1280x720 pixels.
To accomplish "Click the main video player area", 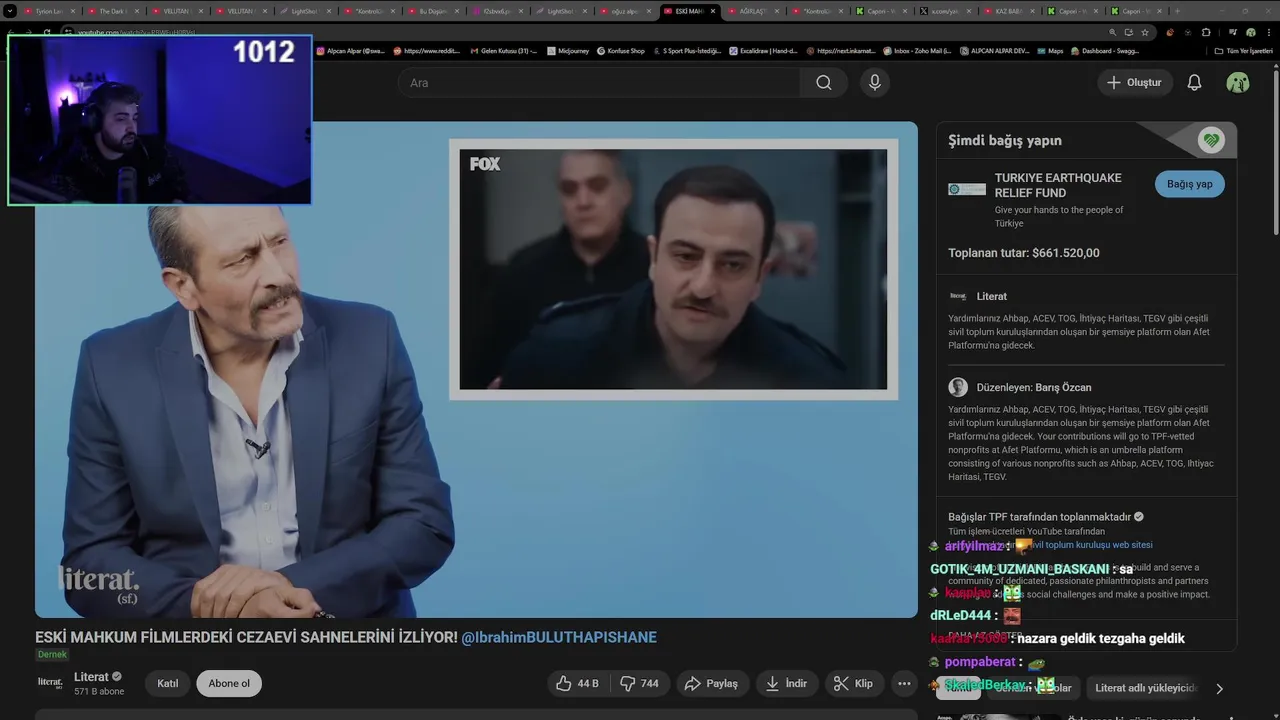I will coord(476,370).
